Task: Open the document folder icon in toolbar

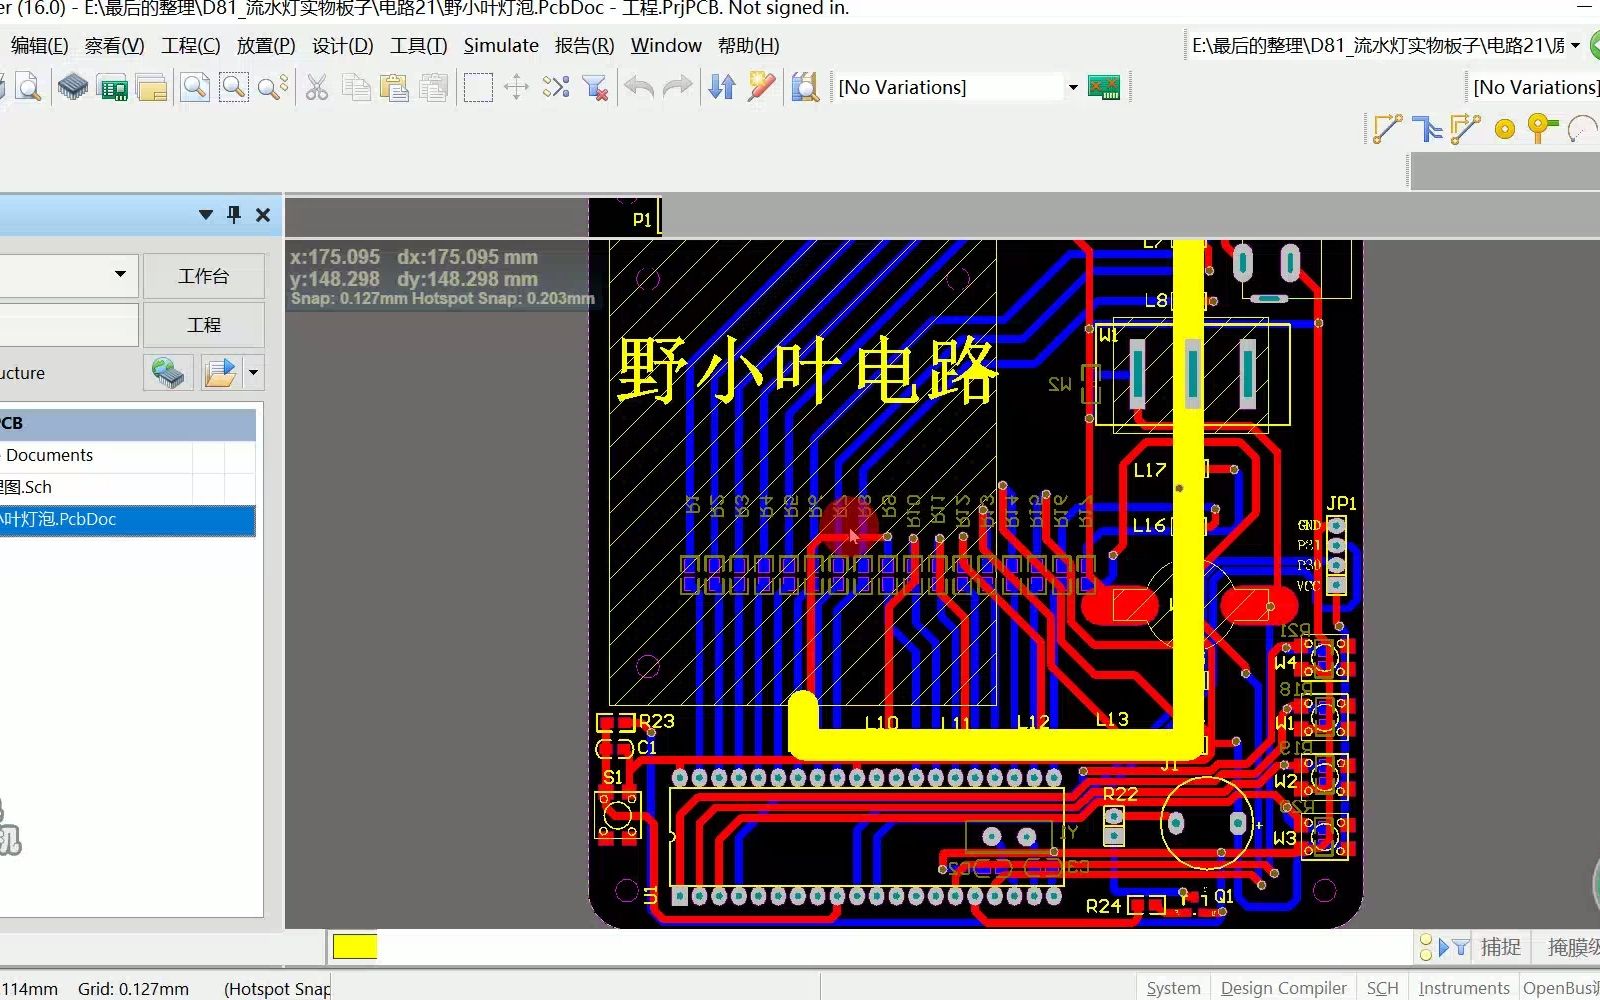Action: click(x=152, y=88)
